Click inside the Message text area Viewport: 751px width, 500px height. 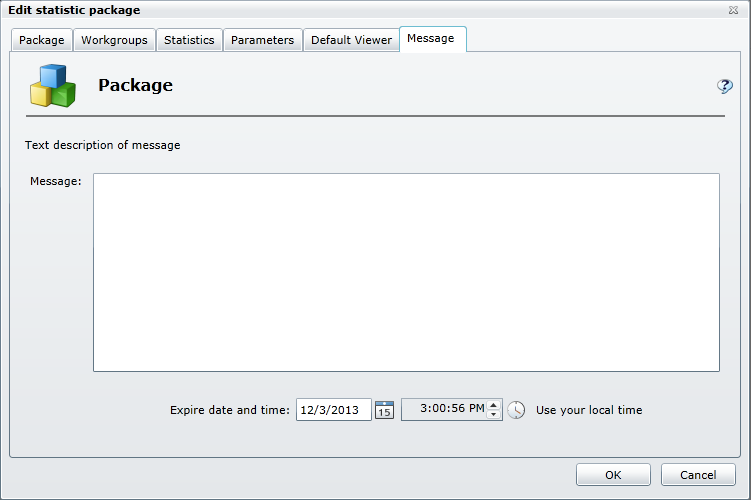point(406,272)
